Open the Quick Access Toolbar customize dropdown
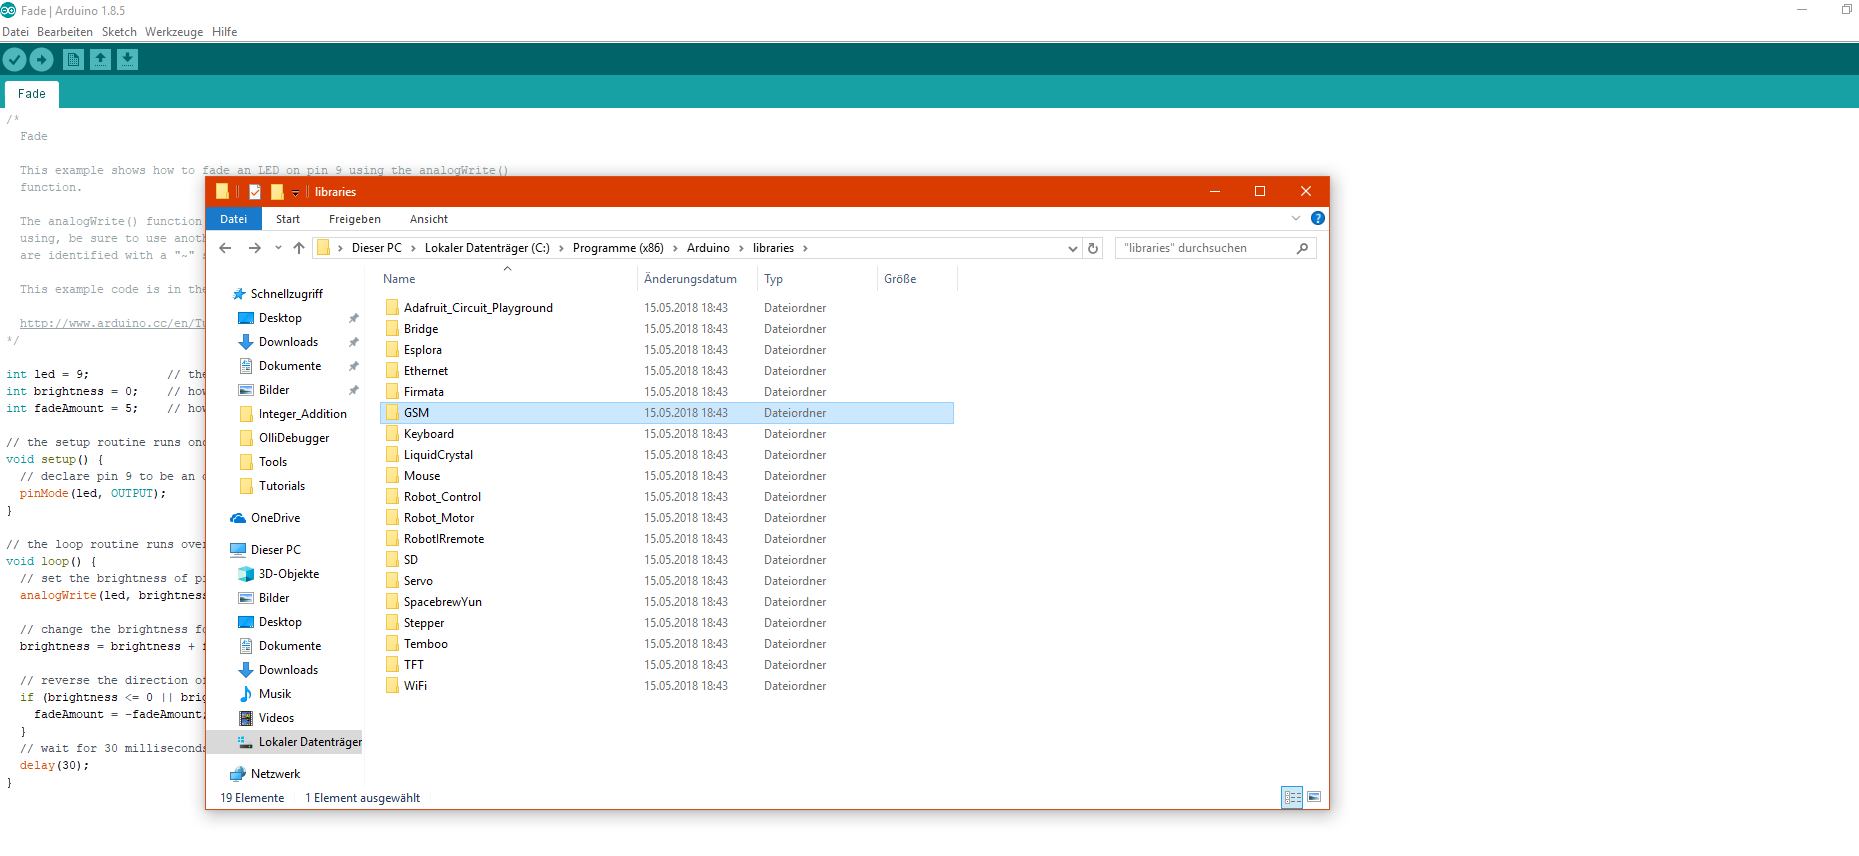Viewport: 1859px width, 856px height. click(296, 193)
